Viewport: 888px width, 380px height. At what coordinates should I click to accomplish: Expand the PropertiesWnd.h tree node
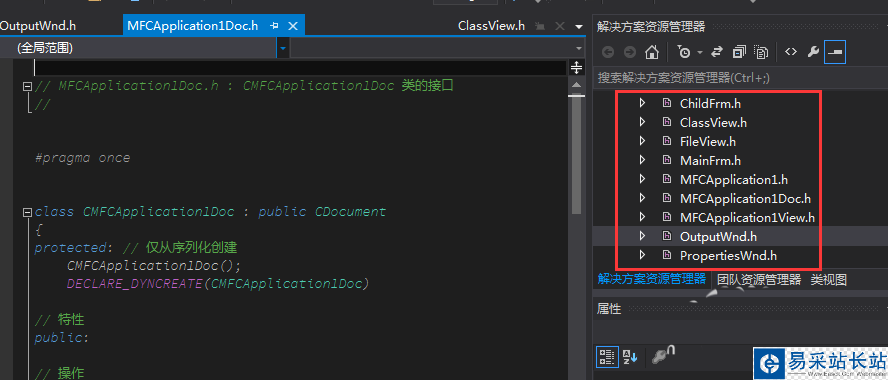point(642,255)
